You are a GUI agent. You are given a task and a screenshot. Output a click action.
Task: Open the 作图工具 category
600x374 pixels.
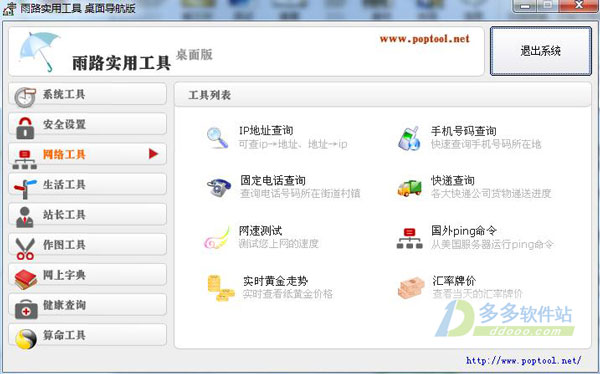[88, 245]
